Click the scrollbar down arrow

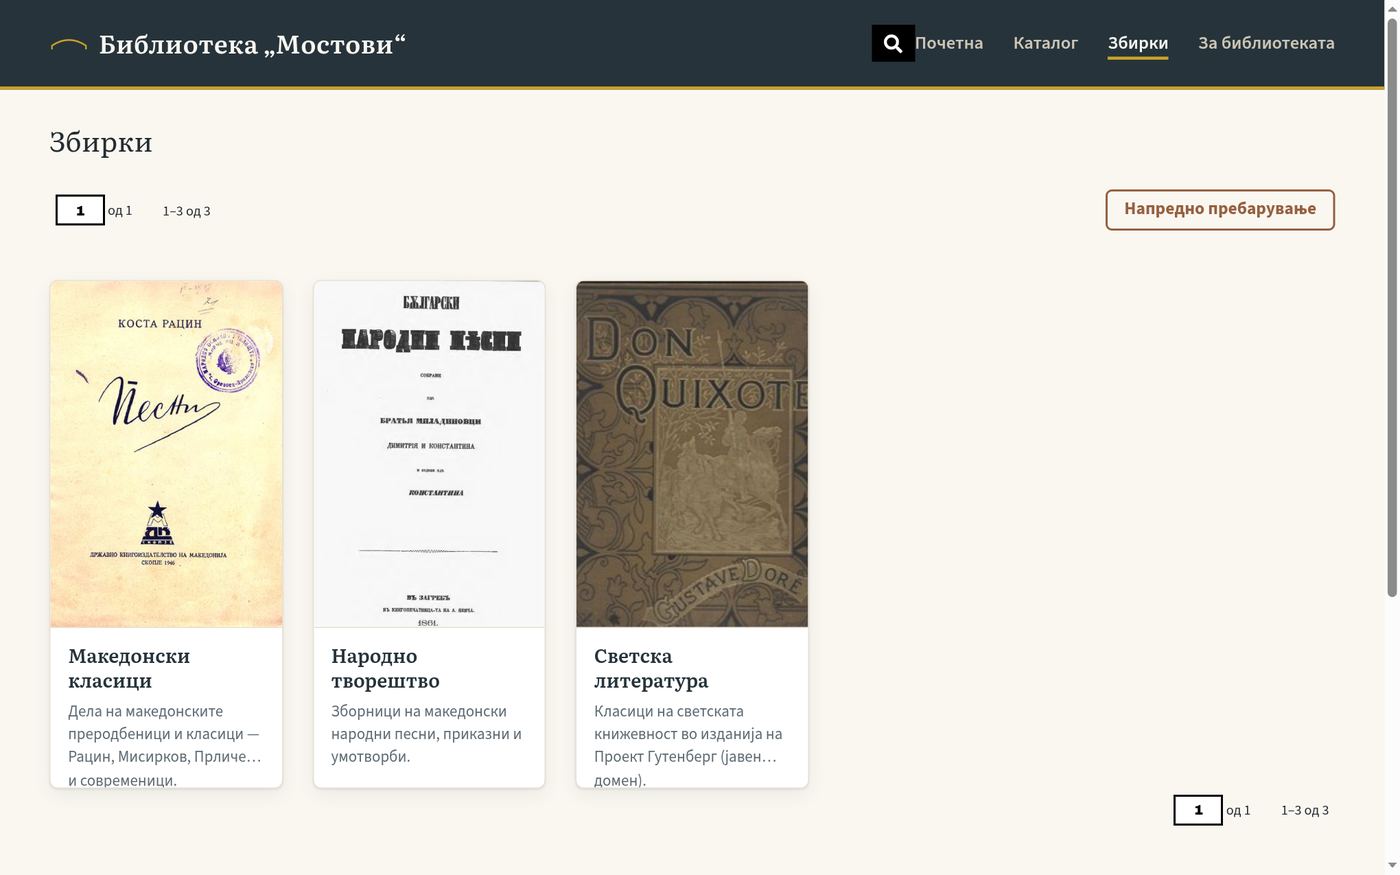point(1392,866)
